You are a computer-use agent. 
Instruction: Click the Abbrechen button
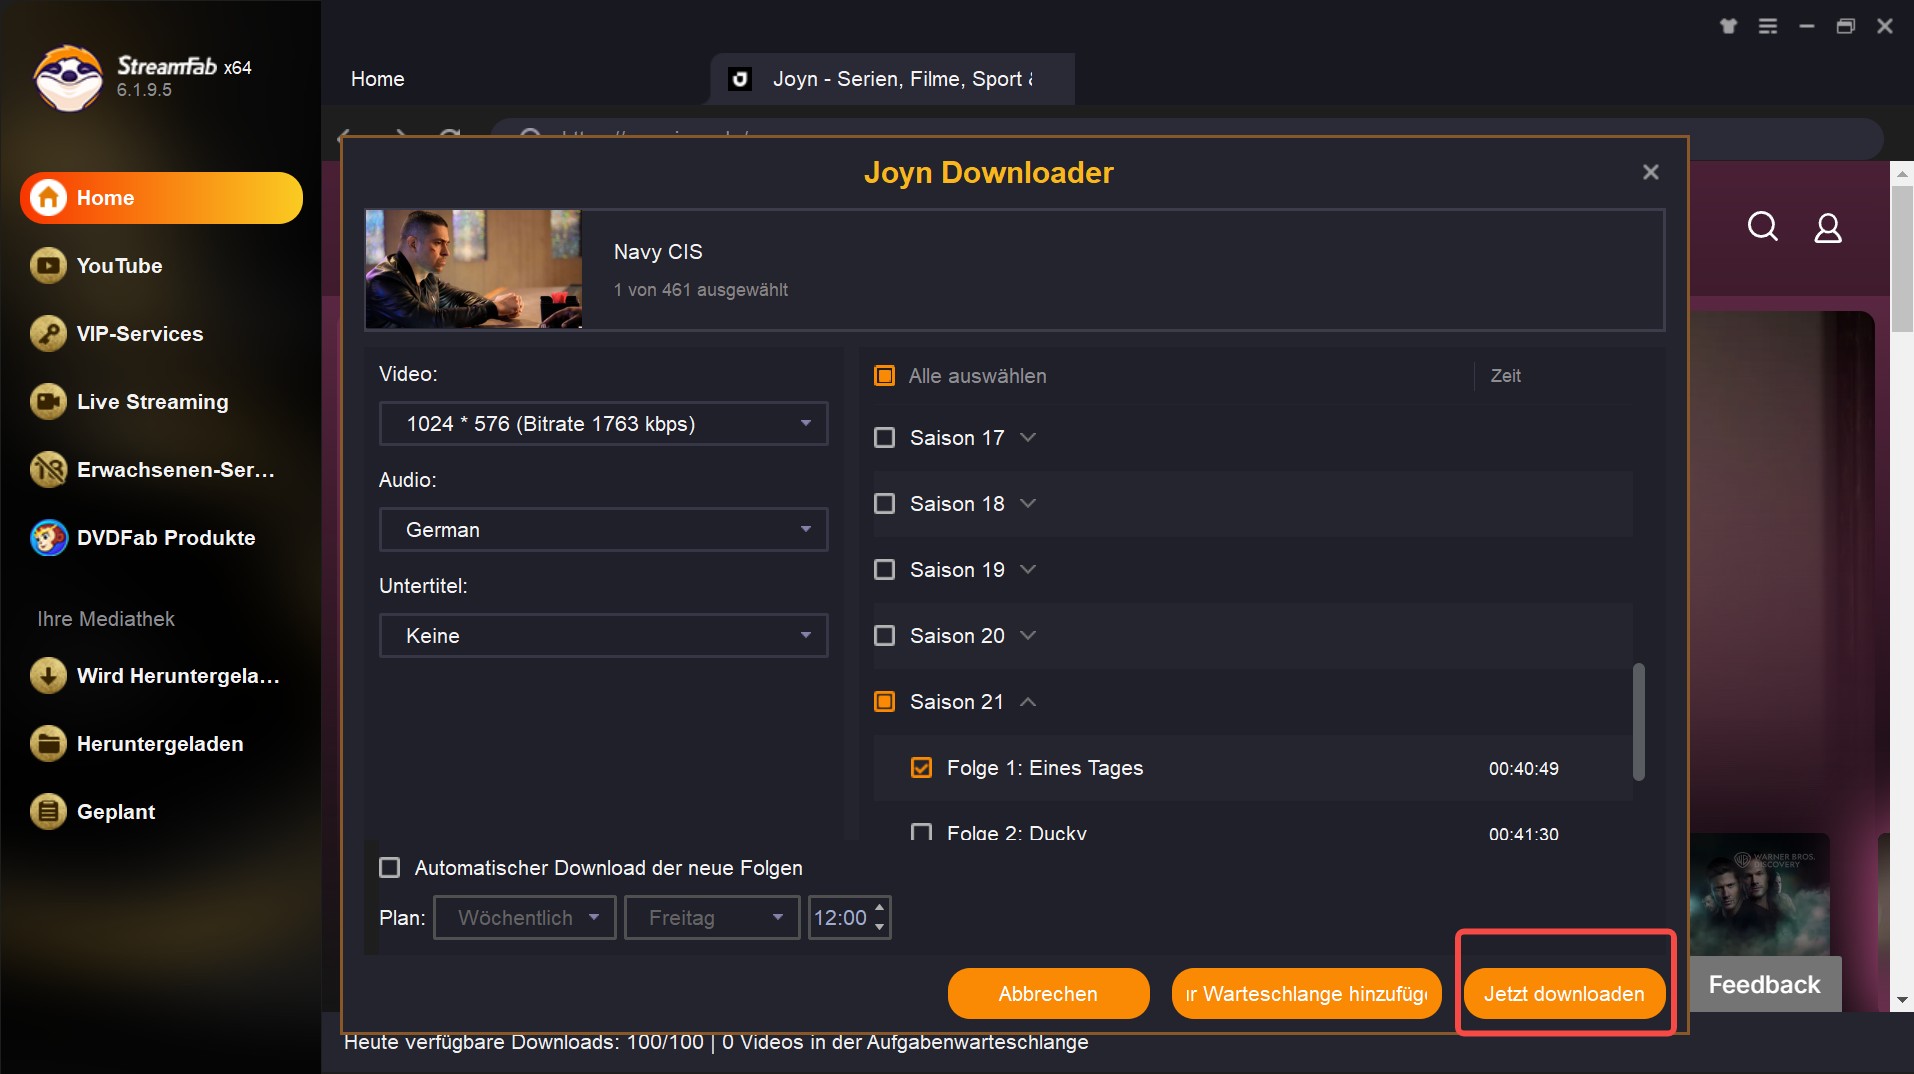point(1048,994)
